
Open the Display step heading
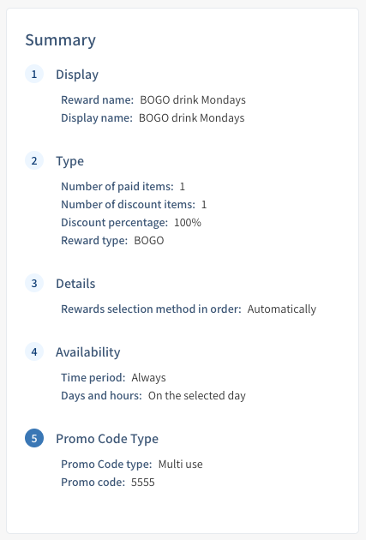pos(77,74)
